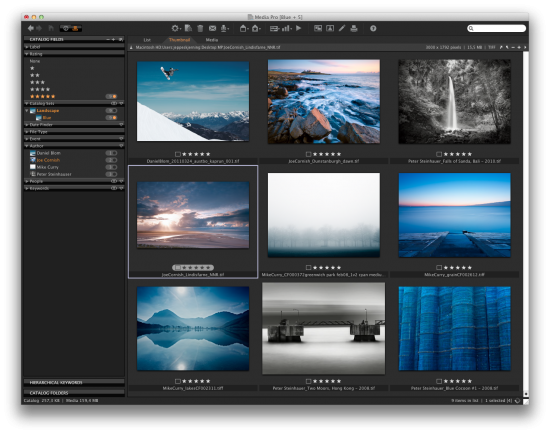Screen dimensions: 550x434
Task: Click the portrait image icon in toolbar
Action: 330,28
